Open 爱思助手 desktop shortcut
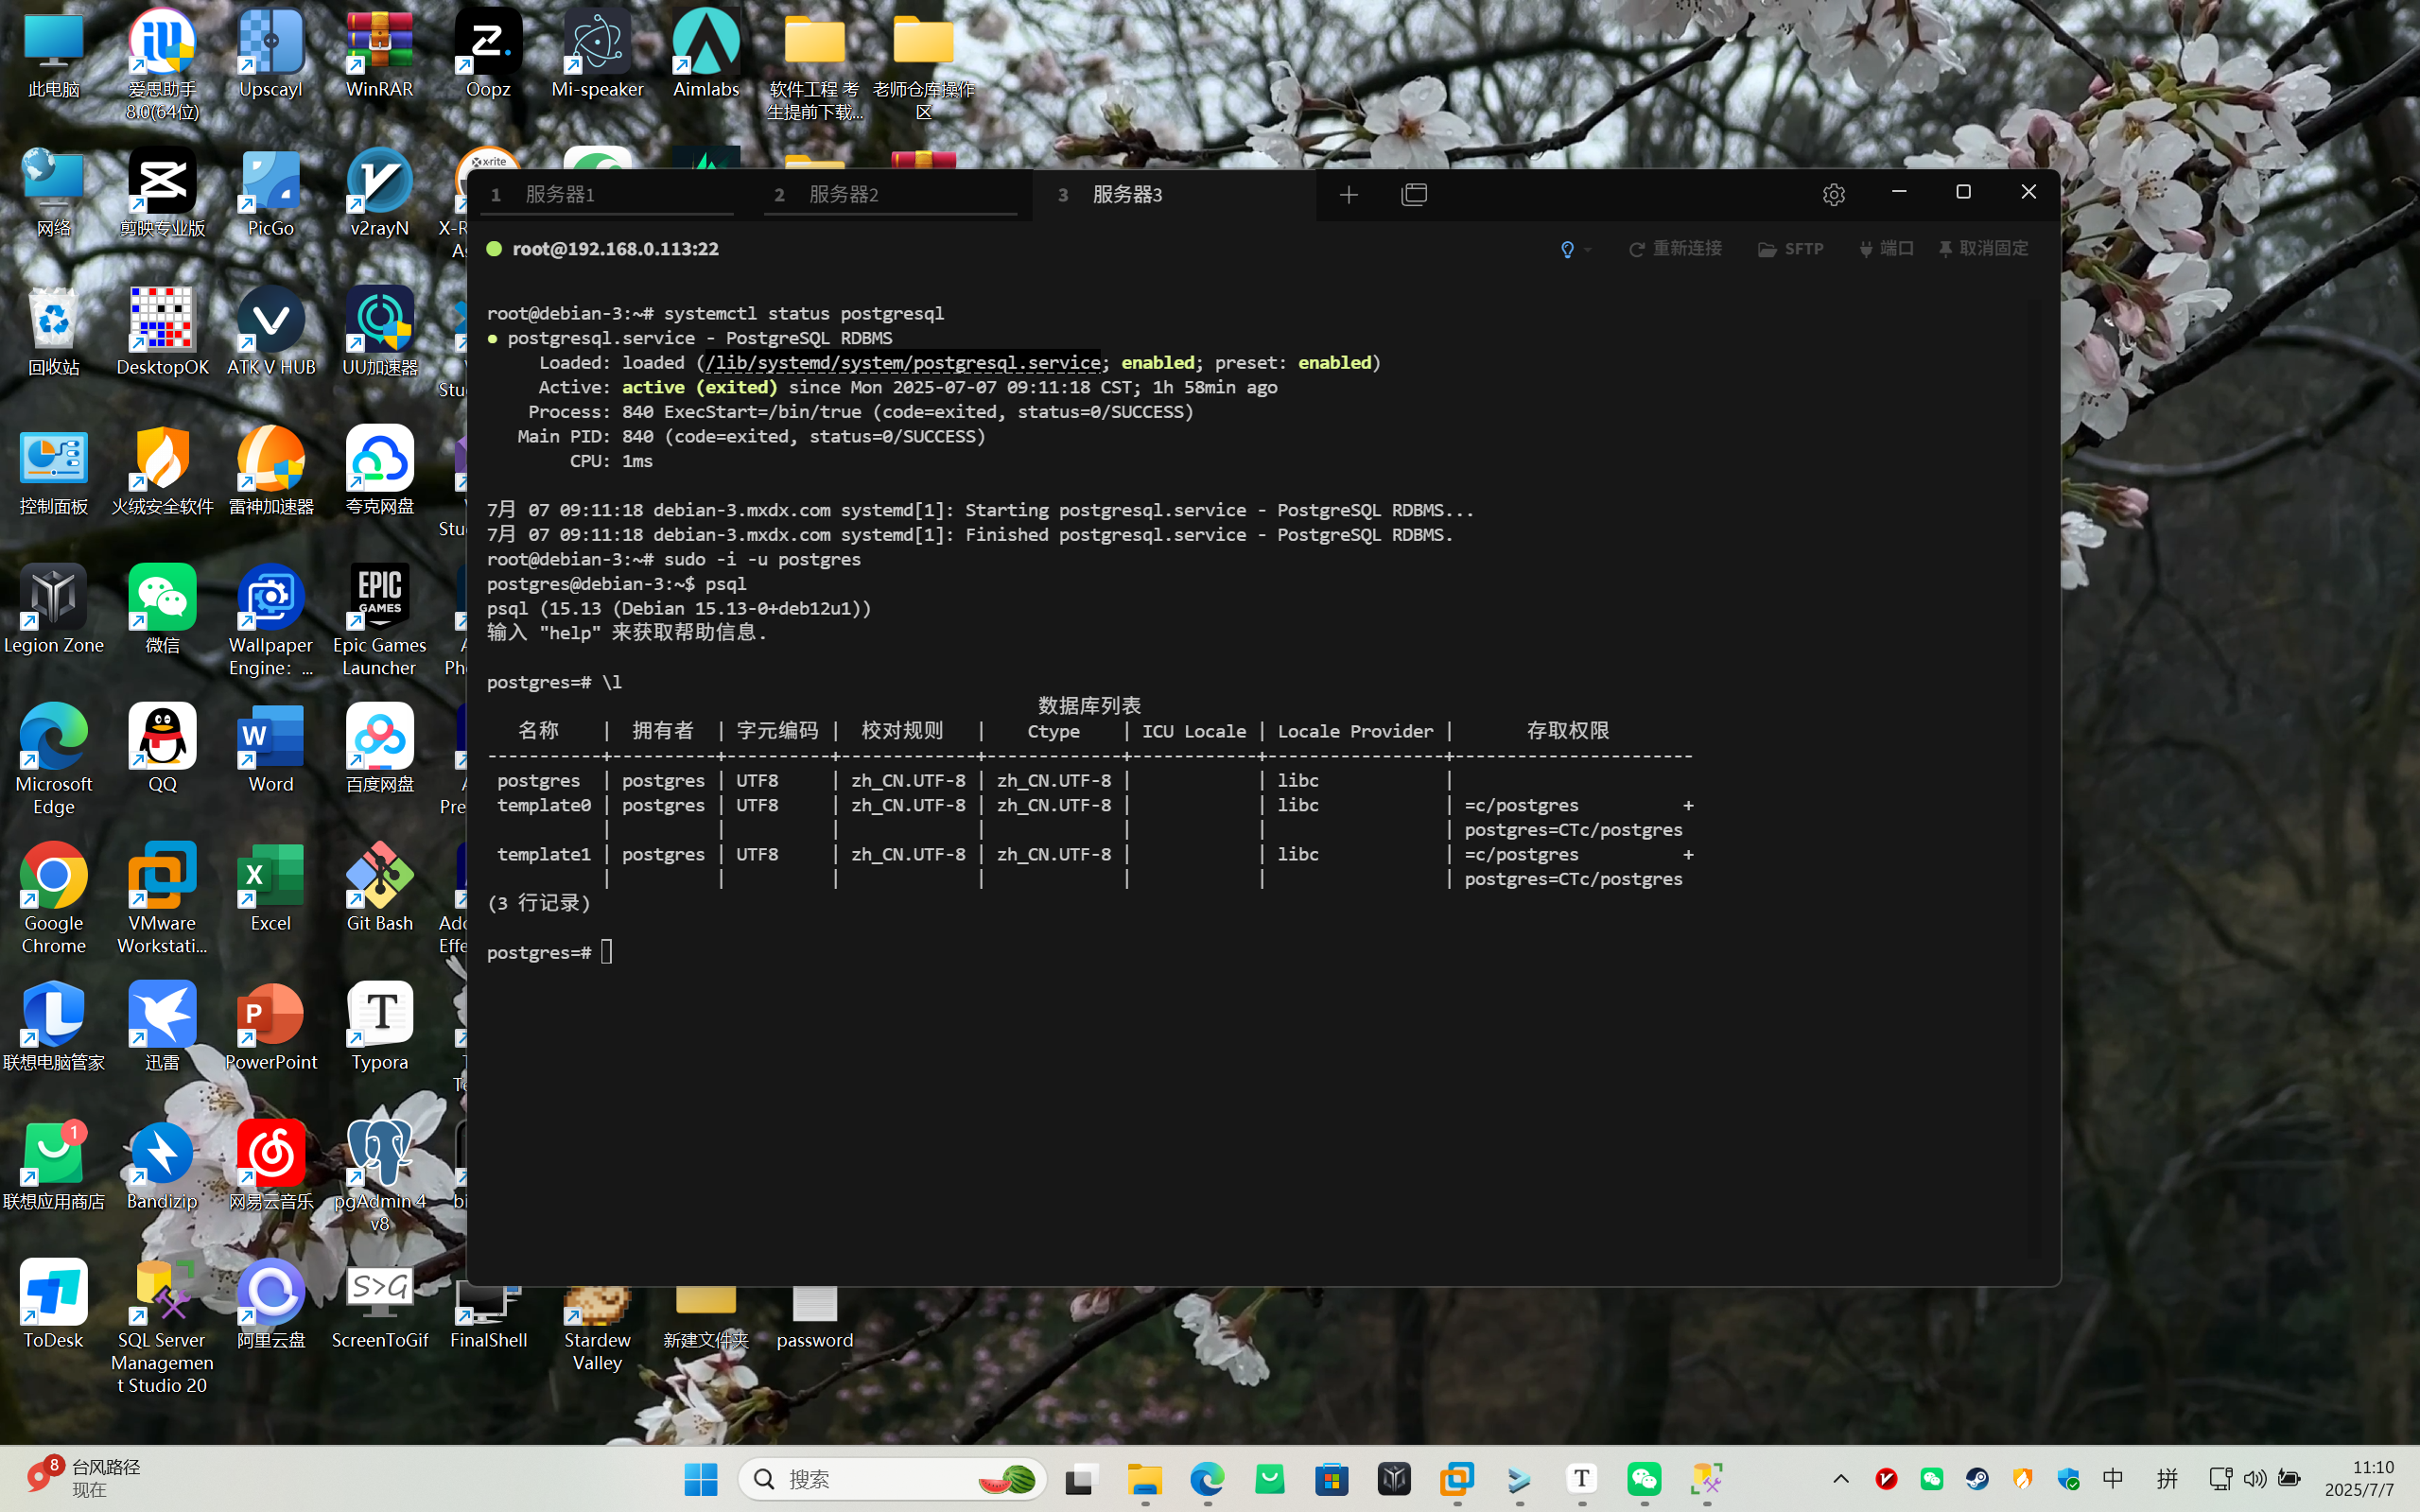 pyautogui.click(x=162, y=65)
